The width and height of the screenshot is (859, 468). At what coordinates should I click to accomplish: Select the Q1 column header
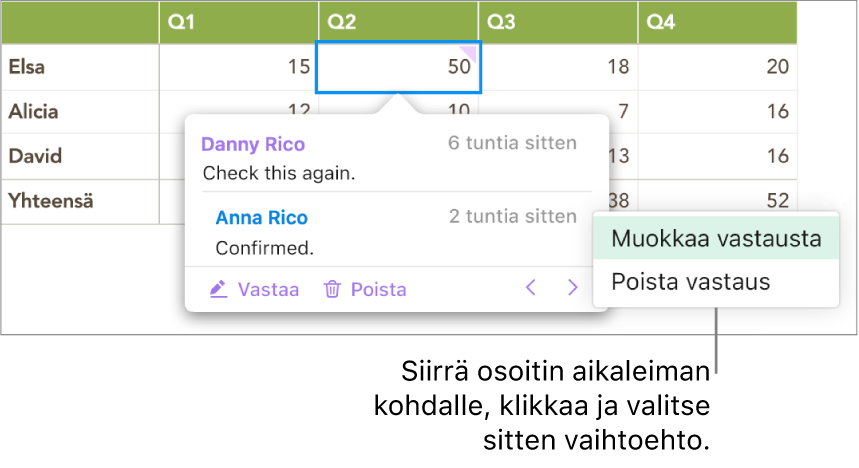point(238,22)
